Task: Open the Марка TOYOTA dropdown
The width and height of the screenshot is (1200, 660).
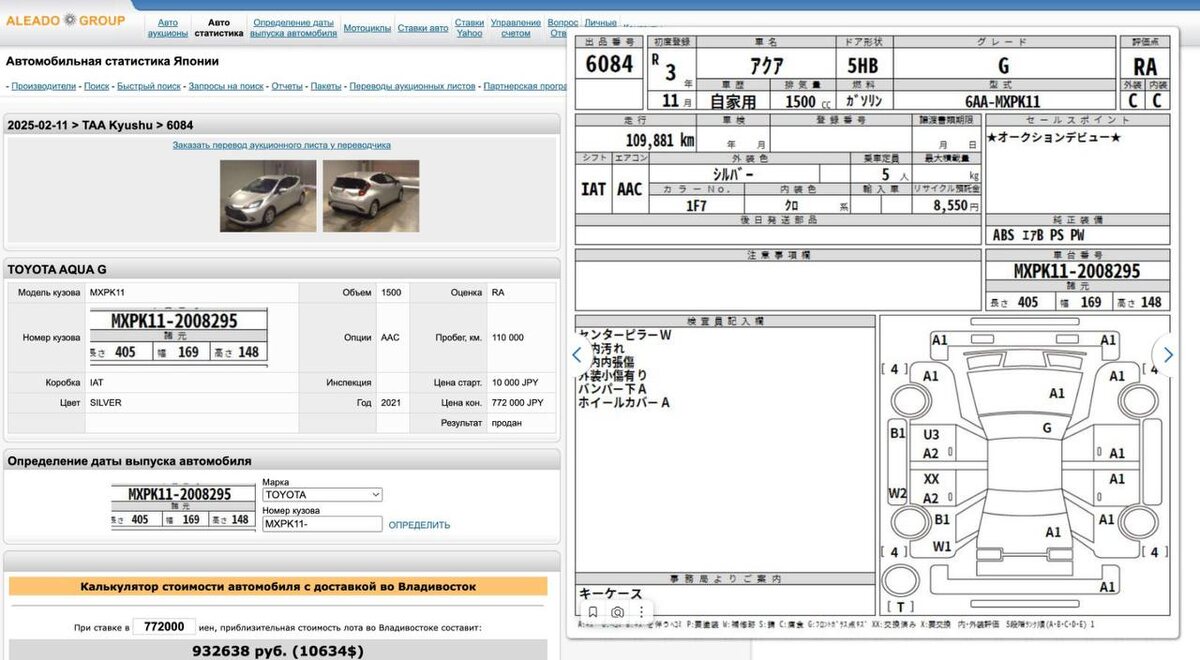Action: pyautogui.click(x=322, y=495)
